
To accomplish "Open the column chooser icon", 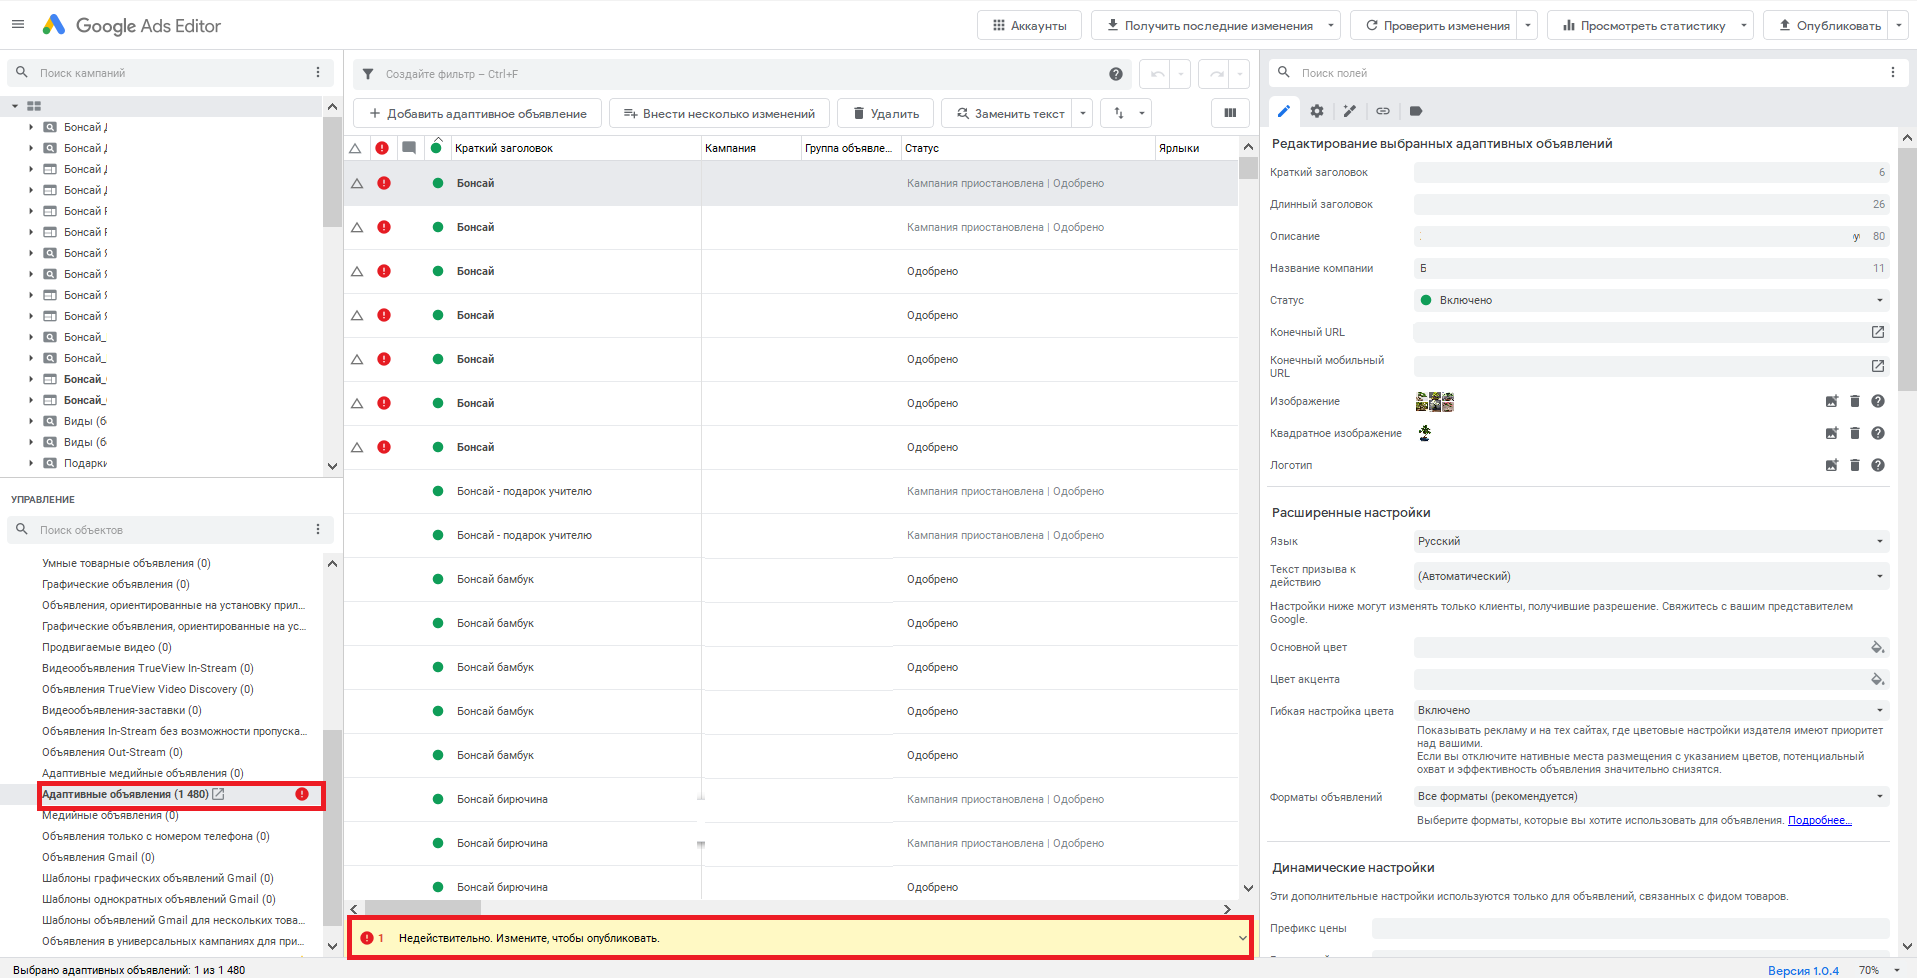I will click(x=1230, y=113).
